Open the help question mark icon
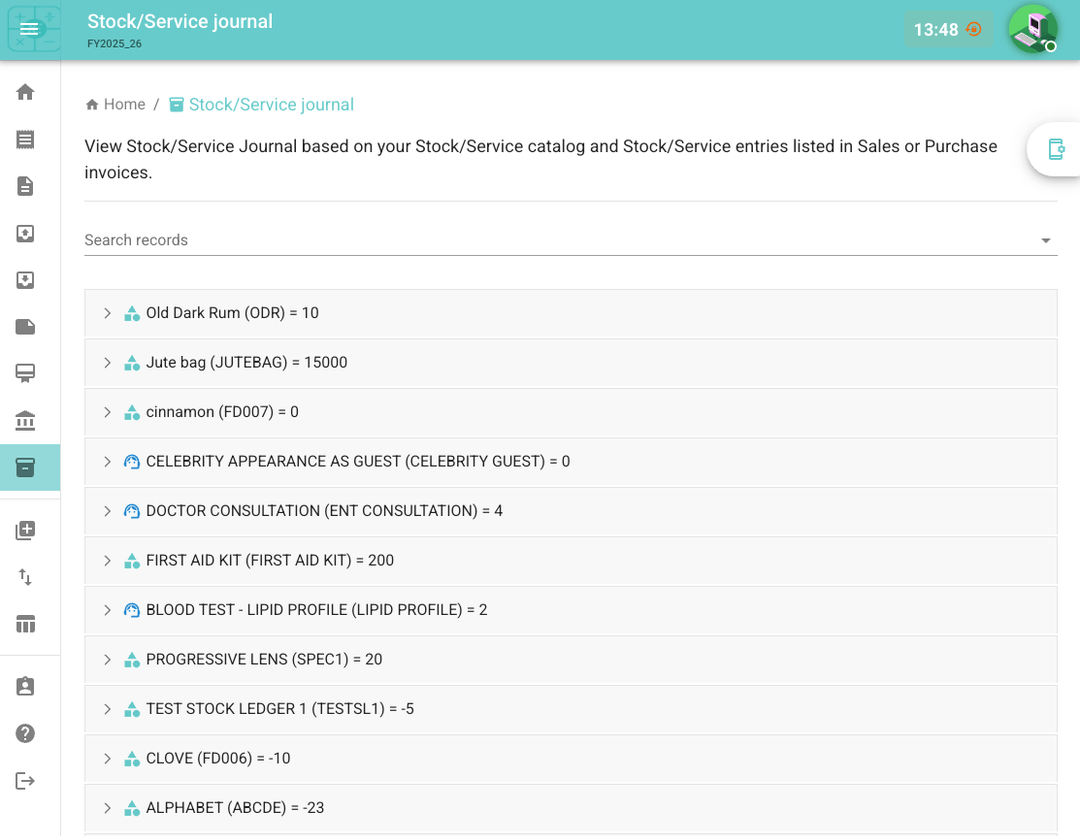 26,733
